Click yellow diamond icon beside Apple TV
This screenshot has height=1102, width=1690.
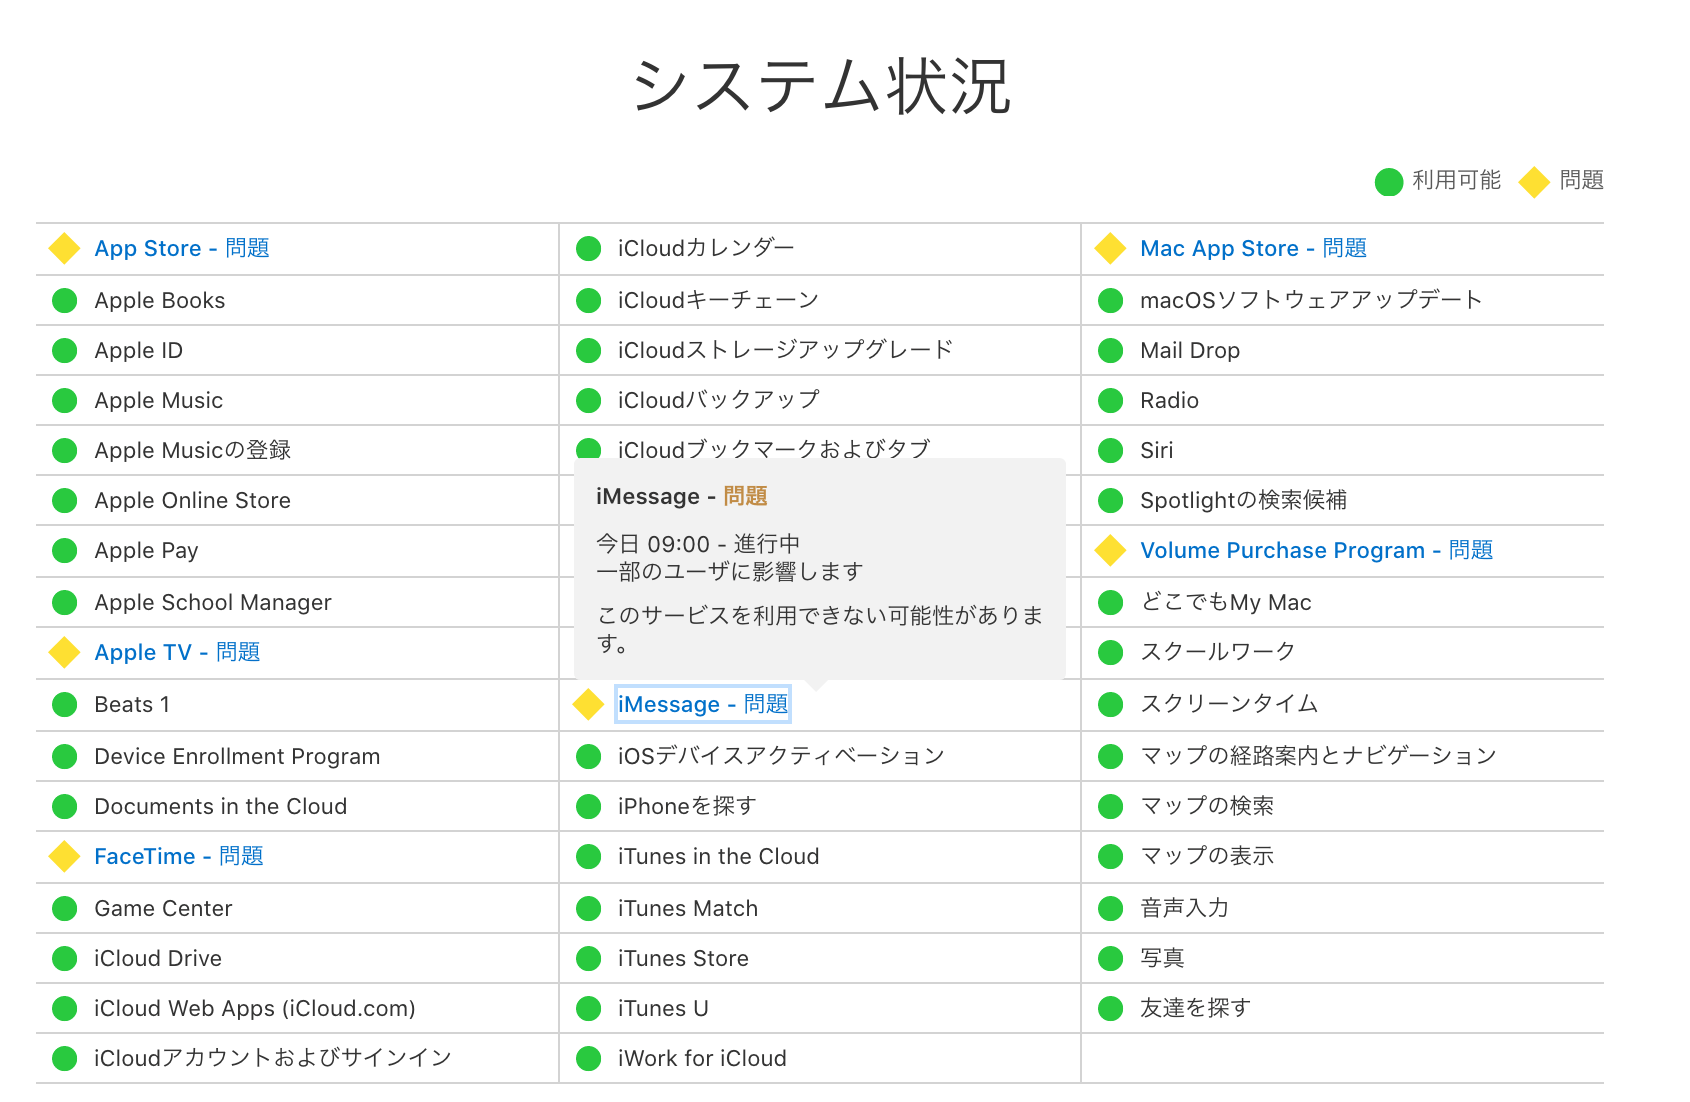[65, 652]
